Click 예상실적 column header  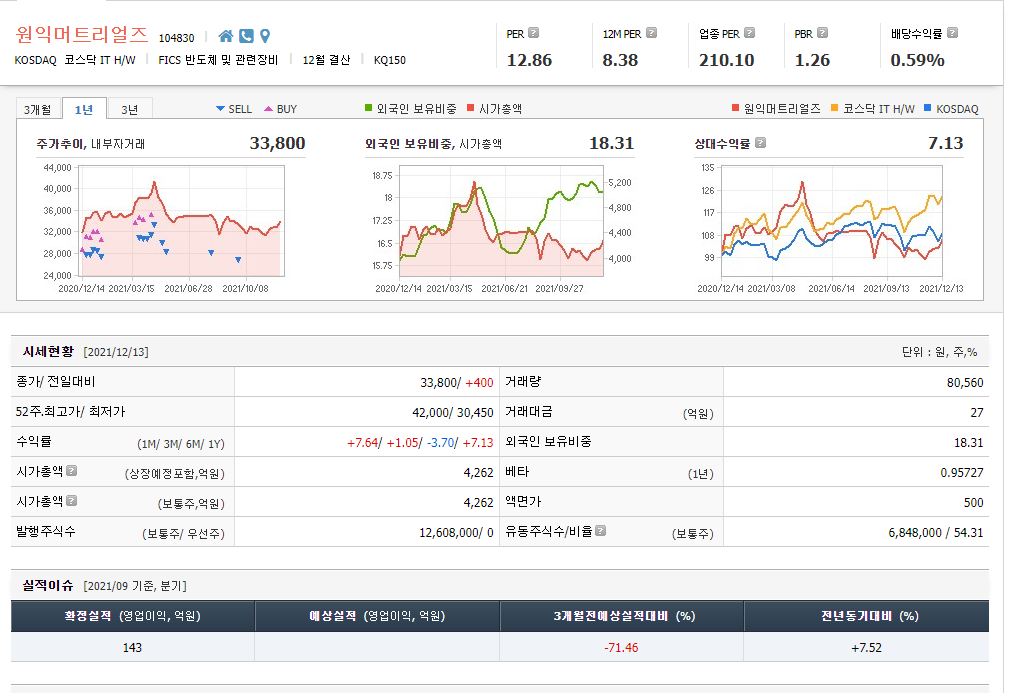[x=377, y=616]
